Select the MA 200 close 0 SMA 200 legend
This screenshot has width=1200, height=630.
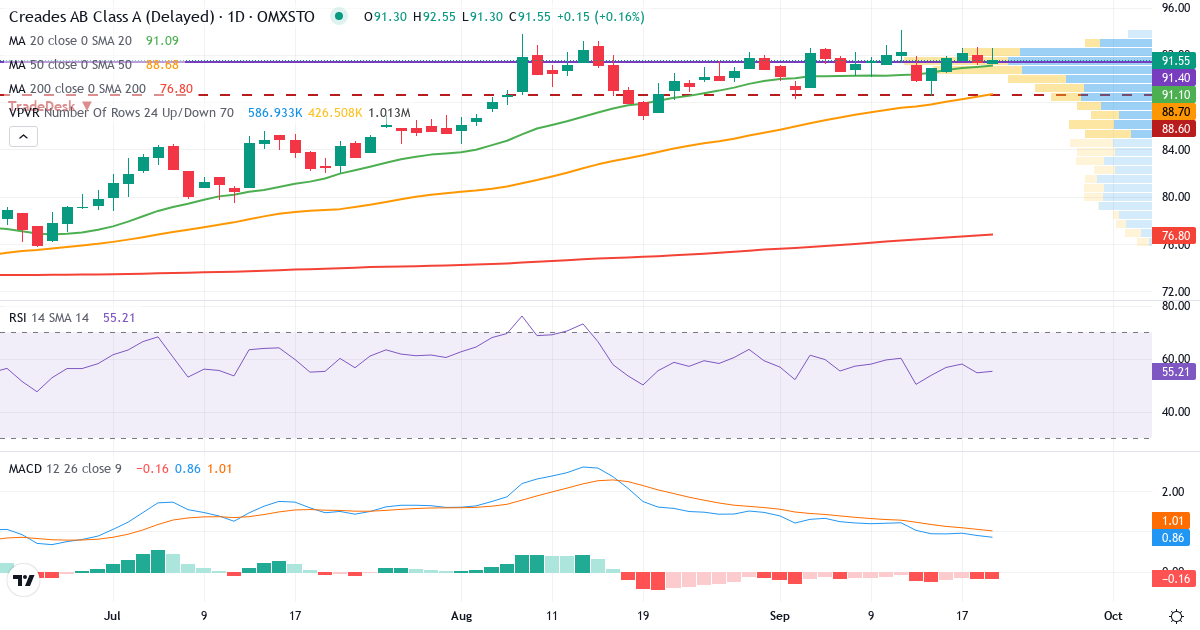point(77,89)
